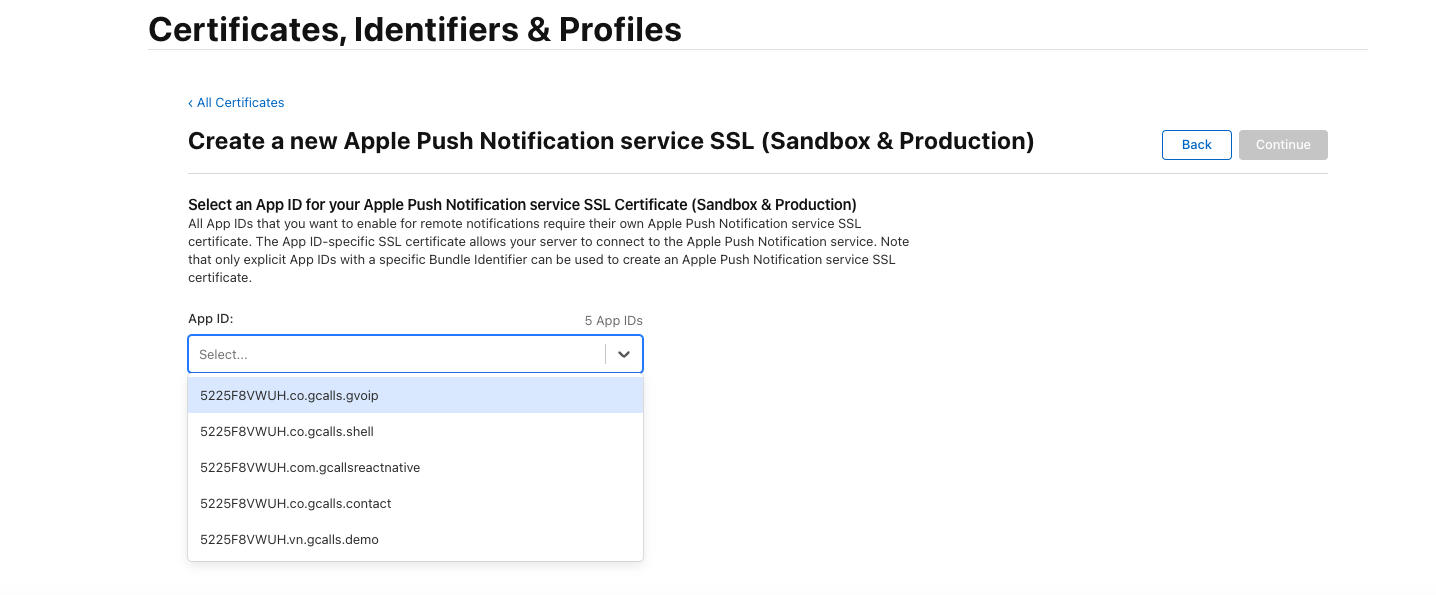The width and height of the screenshot is (1436, 595).
Task: Click the divider line under the page title
Action: (757, 49)
